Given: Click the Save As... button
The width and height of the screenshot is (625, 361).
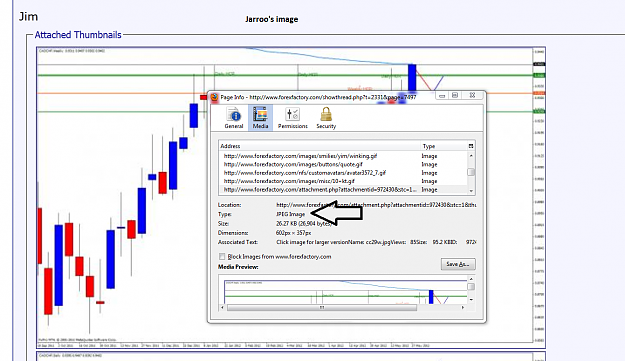Looking at the screenshot, I should 458,264.
